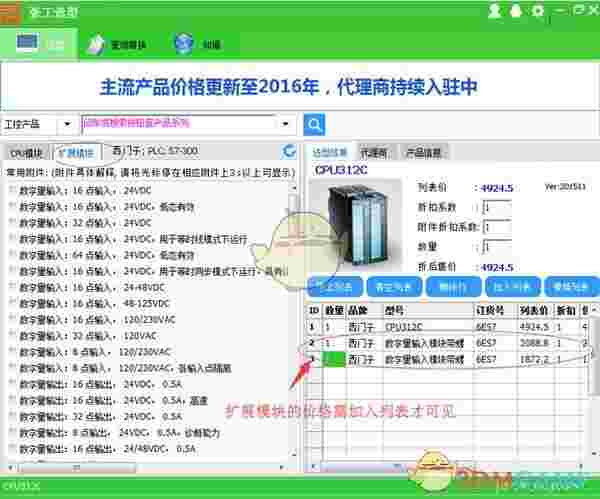The width and height of the screenshot is (600, 499).
Task: Check 数字量输入 16点输入 24-48VDC row
Action: pyautogui.click(x=13, y=287)
